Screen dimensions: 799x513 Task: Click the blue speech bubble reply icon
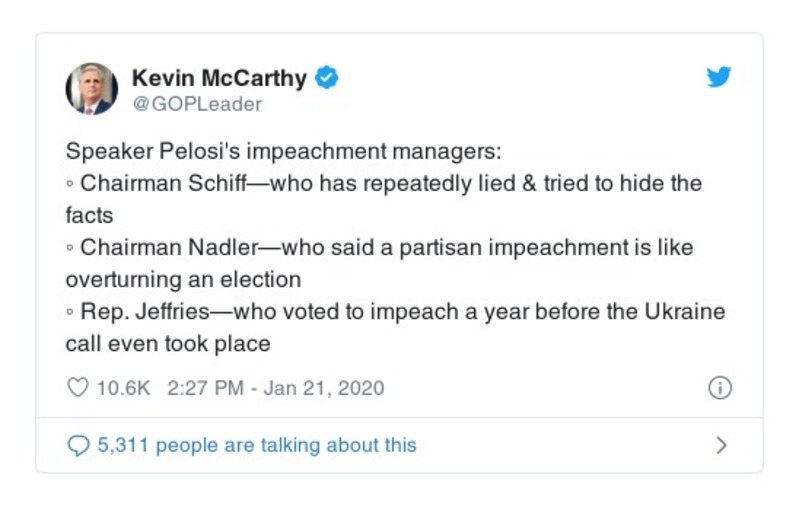click(78, 445)
